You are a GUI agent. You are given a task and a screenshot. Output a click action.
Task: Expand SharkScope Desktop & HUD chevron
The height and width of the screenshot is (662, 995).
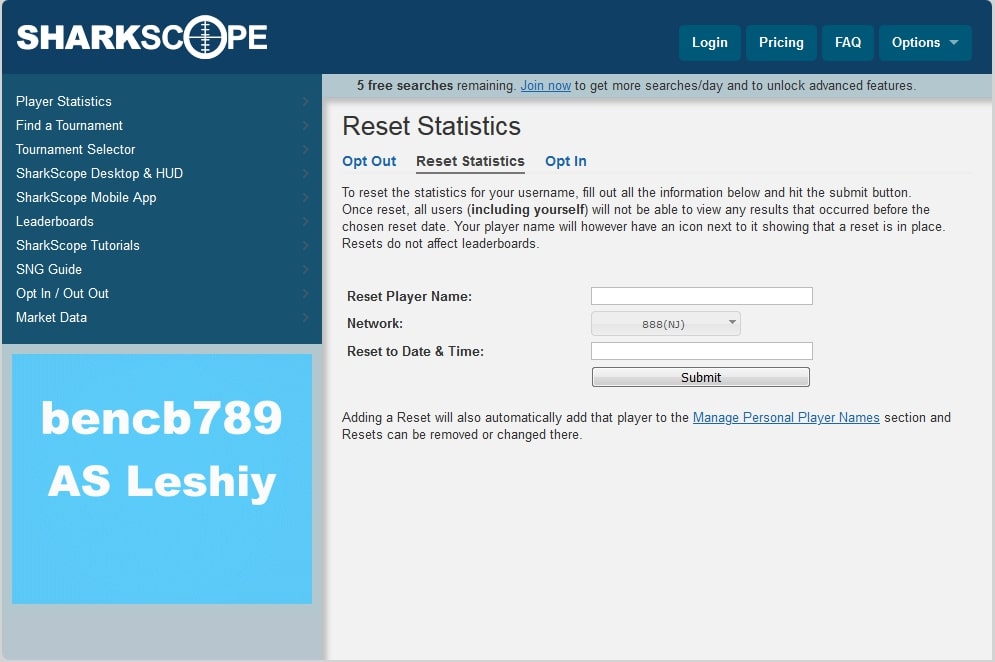point(305,174)
